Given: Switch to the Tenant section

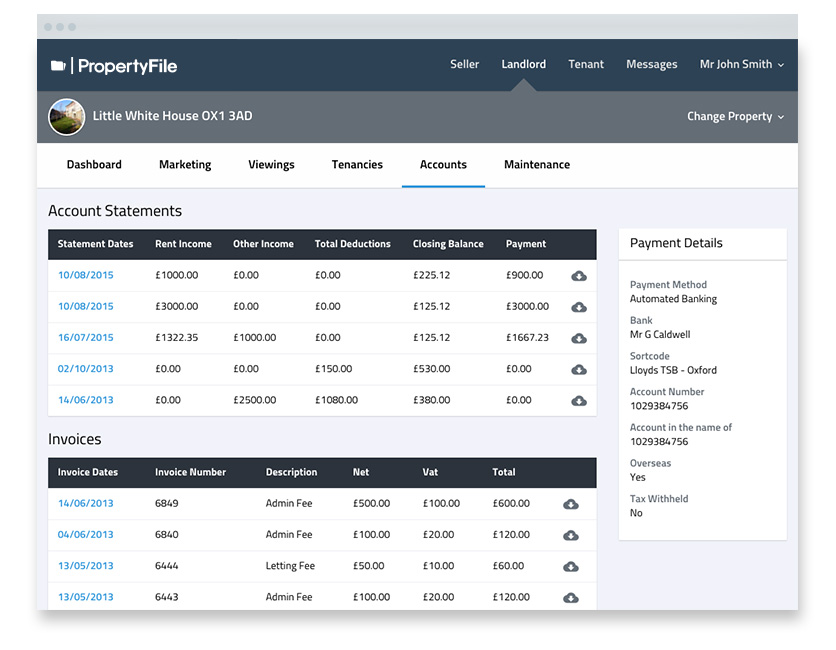Looking at the screenshot, I should (586, 64).
